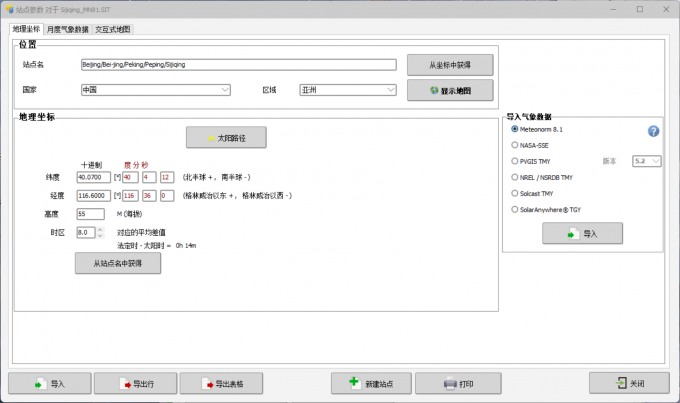
Task: Click the 站点名 site name text field
Action: [x=238, y=64]
